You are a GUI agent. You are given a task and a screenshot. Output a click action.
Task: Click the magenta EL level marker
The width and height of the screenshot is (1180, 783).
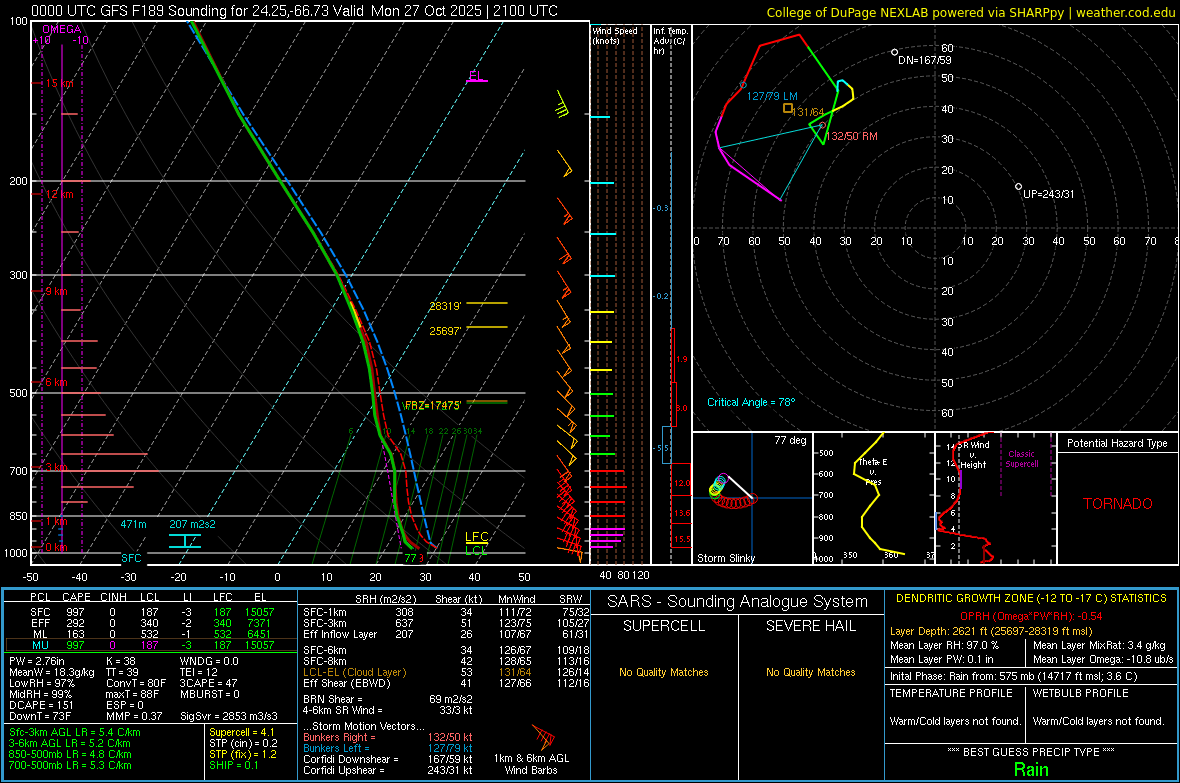[476, 76]
